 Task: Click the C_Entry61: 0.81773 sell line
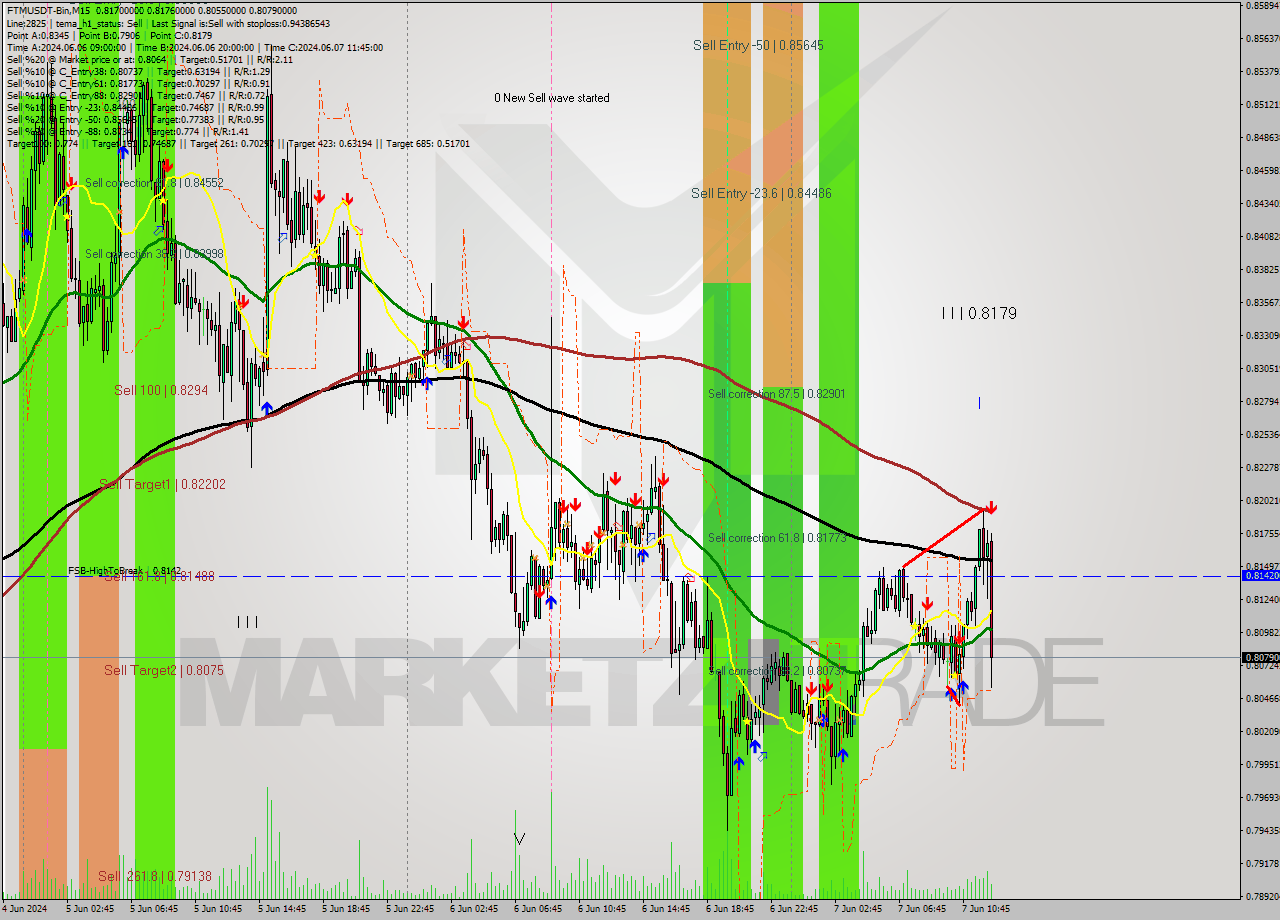coord(139,83)
